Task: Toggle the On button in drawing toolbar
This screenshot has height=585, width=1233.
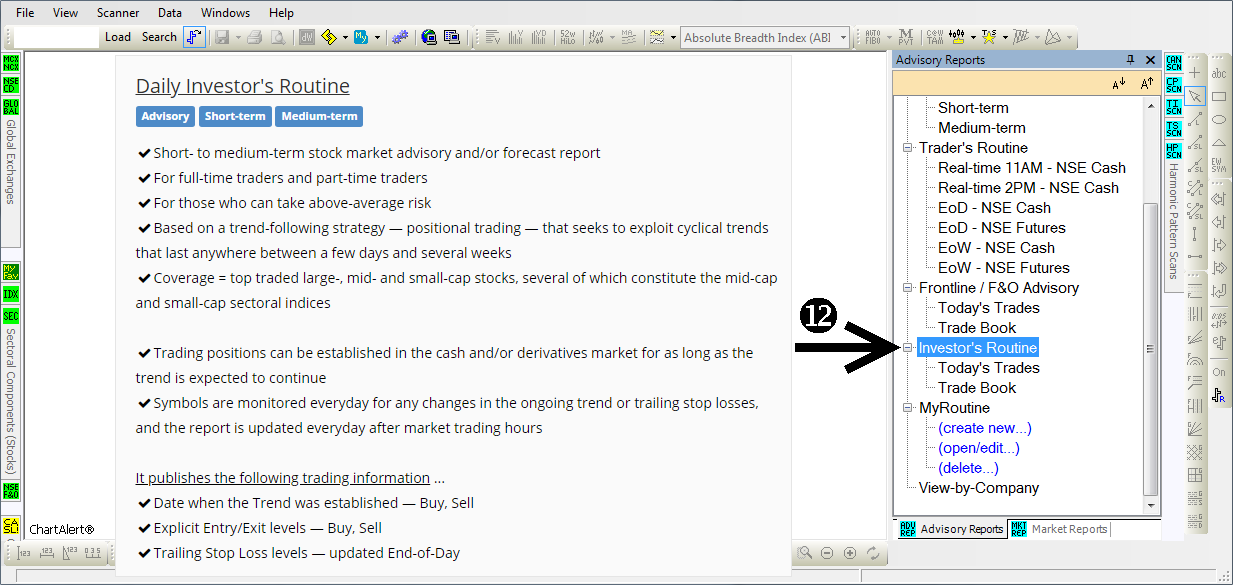Action: [x=1219, y=372]
